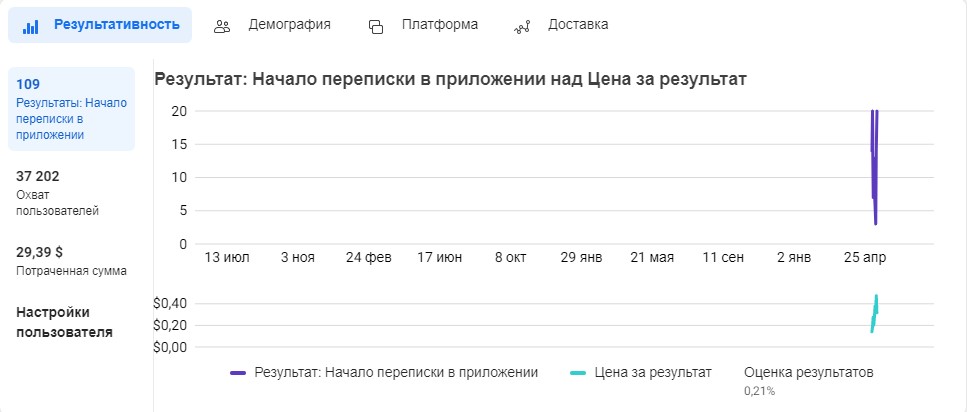Click Оценка результатов 0,21% text

pyautogui.click(x=809, y=381)
